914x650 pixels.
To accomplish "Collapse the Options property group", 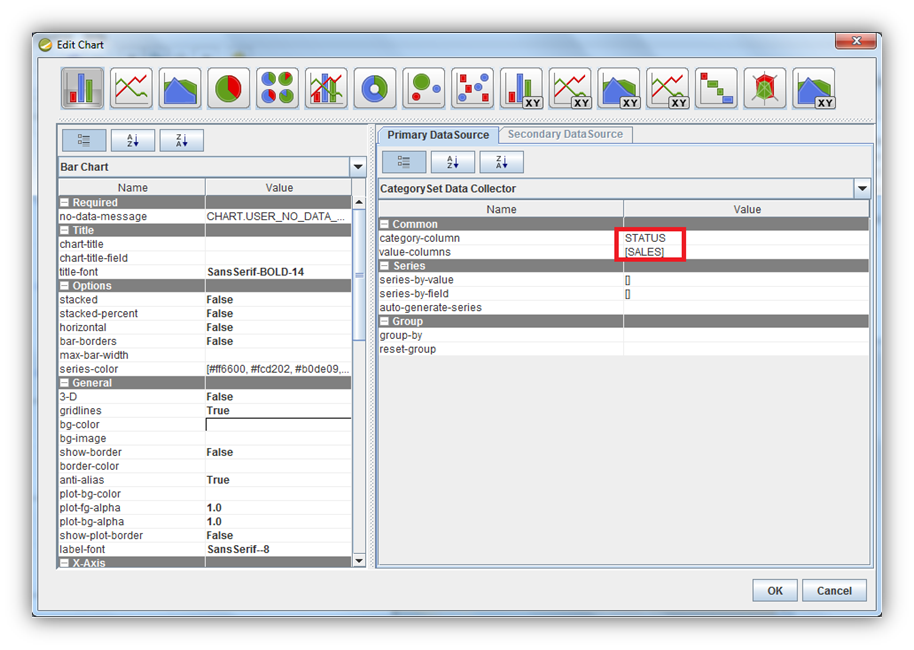I will [x=65, y=286].
